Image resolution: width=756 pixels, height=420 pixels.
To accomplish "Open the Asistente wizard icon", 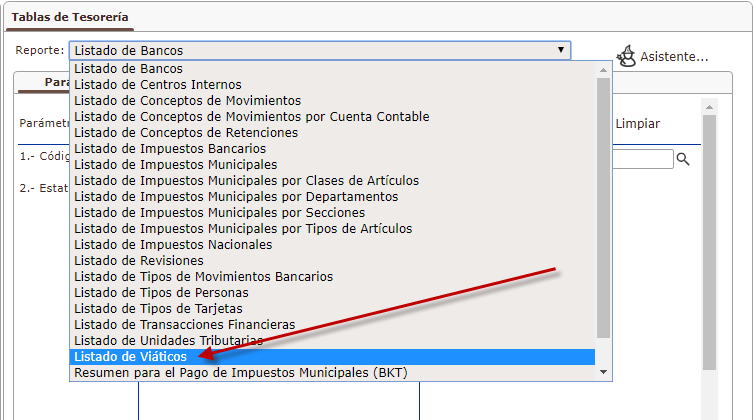I will point(626,56).
